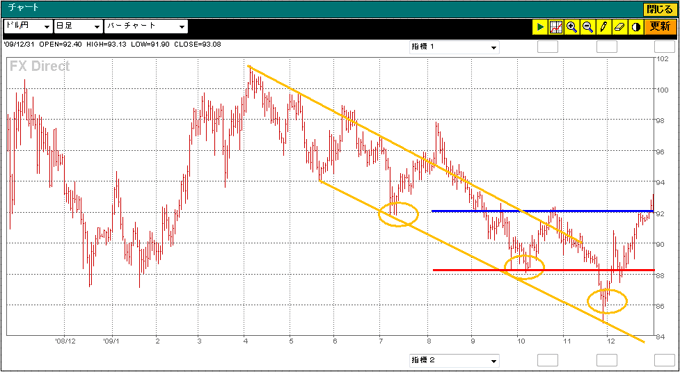
Task: Click the CLOSE=93.08 readout text
Action: (x=197, y=44)
